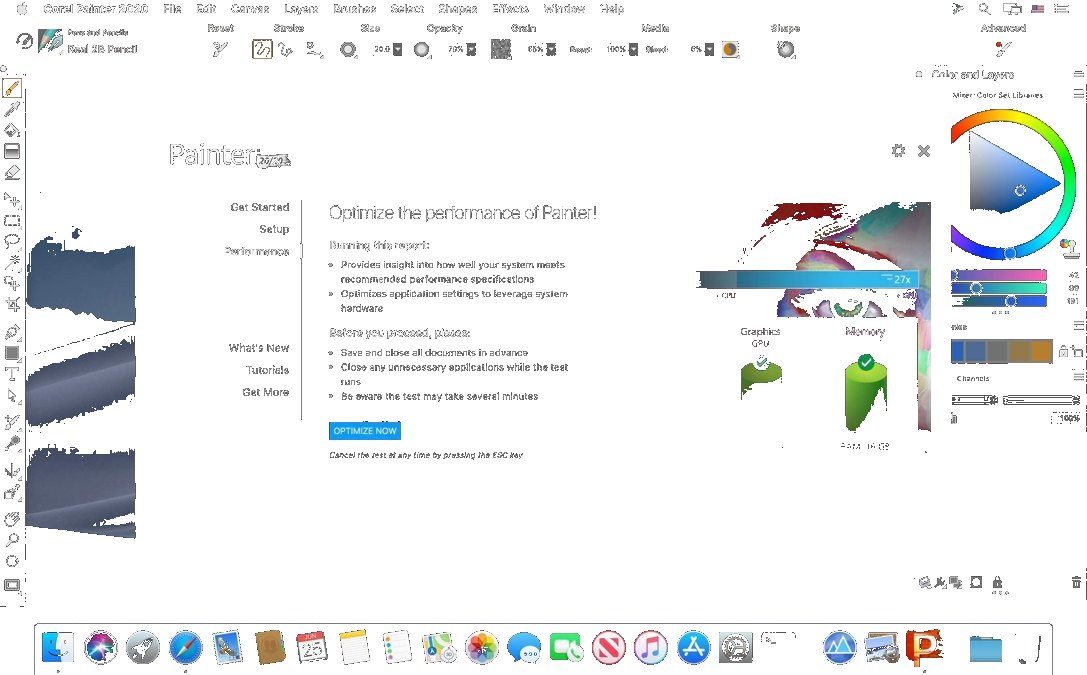This screenshot has width=1087, height=675.
Task: Open Channels panel options menu
Action: point(1079,377)
